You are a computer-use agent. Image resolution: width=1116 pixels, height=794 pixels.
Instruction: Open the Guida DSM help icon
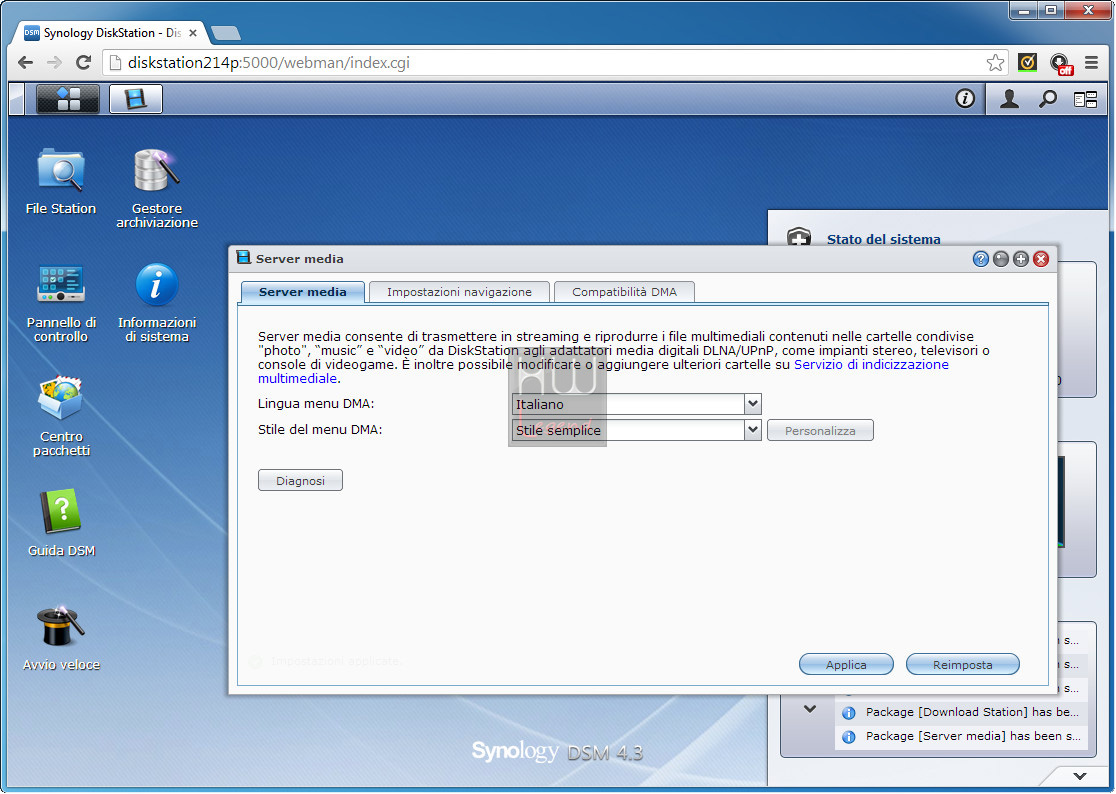coord(61,522)
